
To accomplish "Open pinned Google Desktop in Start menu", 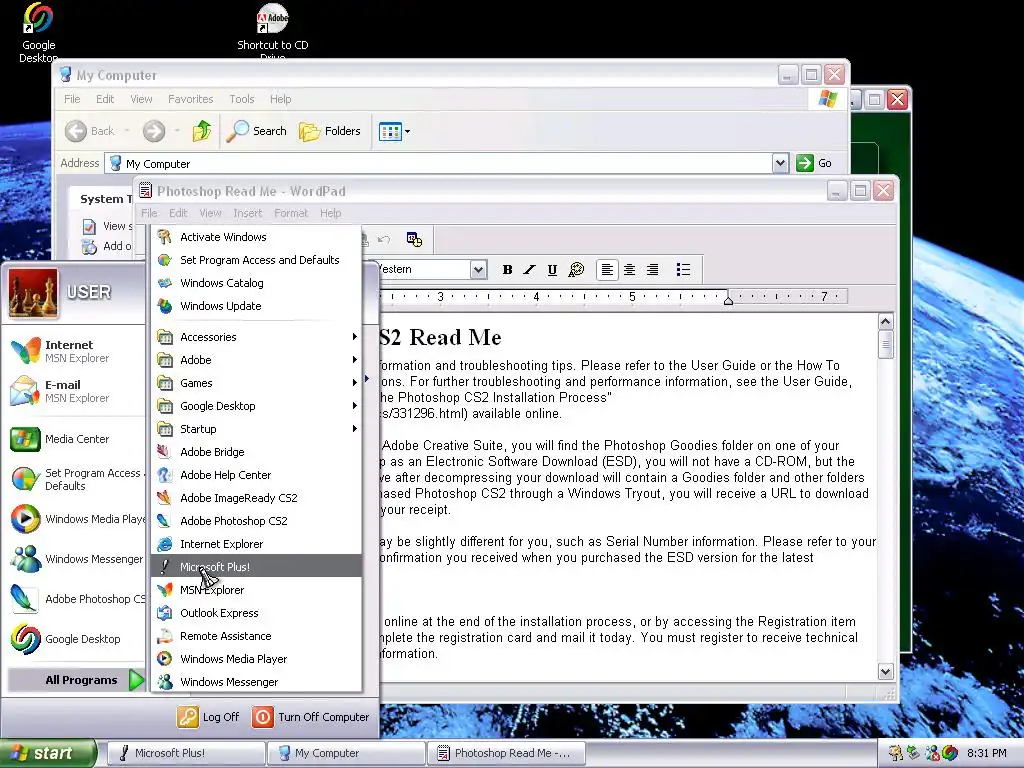I will [75, 639].
